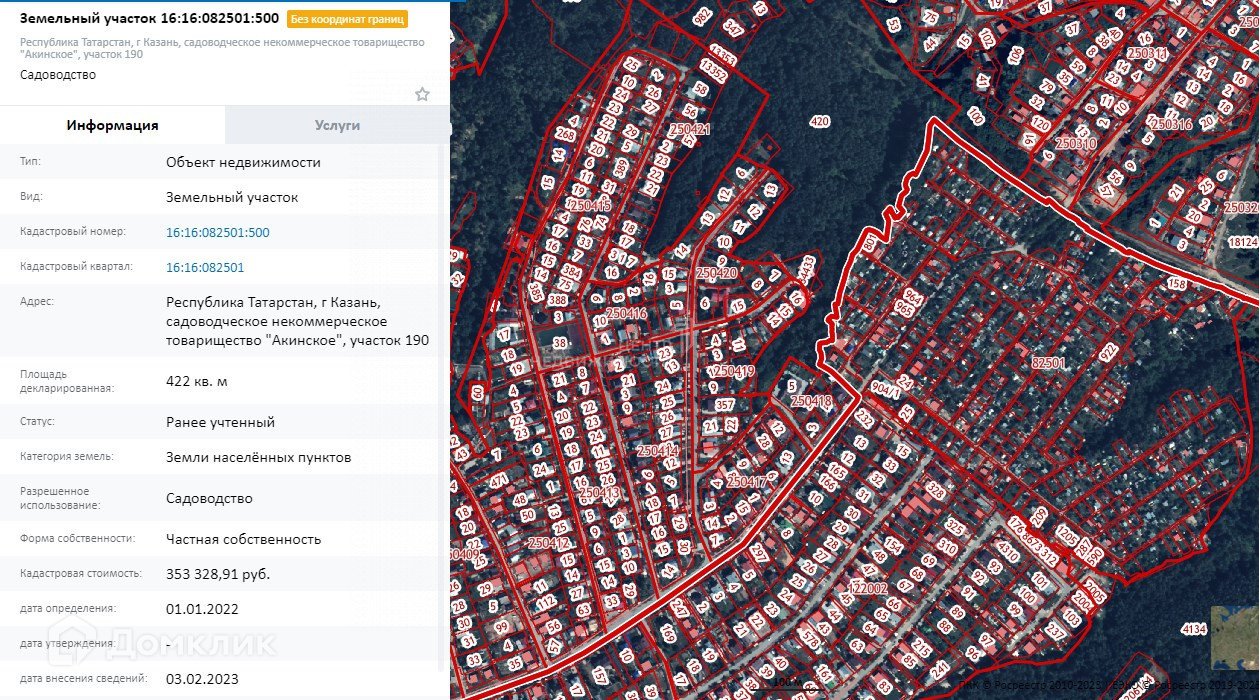Select parcel 357 on the map

[725, 405]
